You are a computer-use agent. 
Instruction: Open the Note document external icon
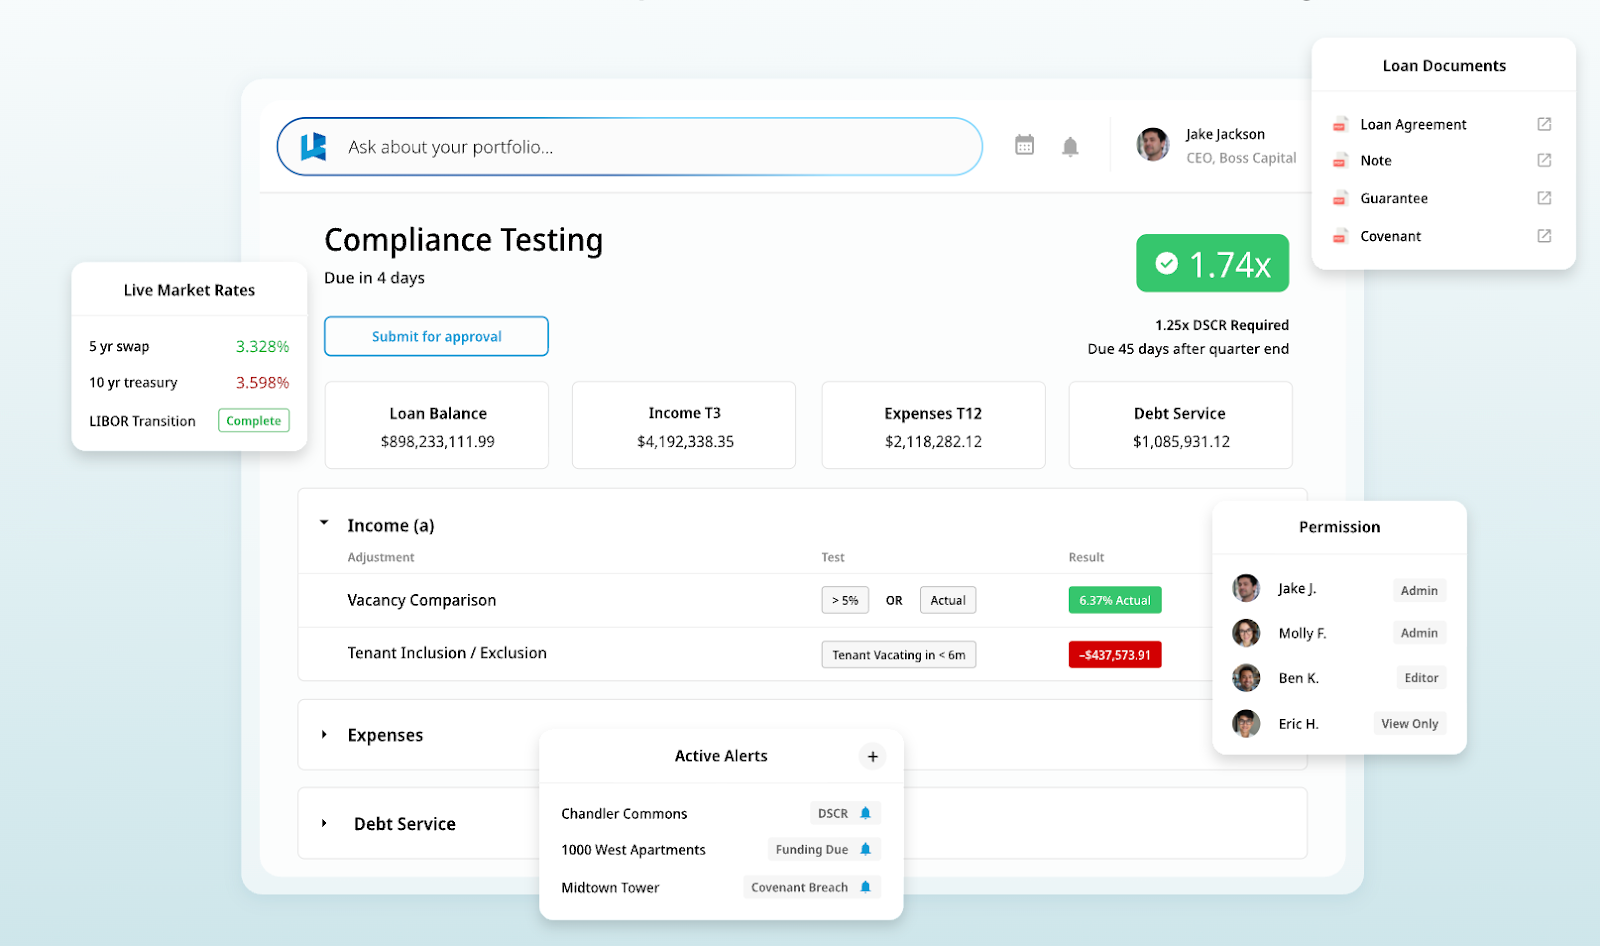1544,160
